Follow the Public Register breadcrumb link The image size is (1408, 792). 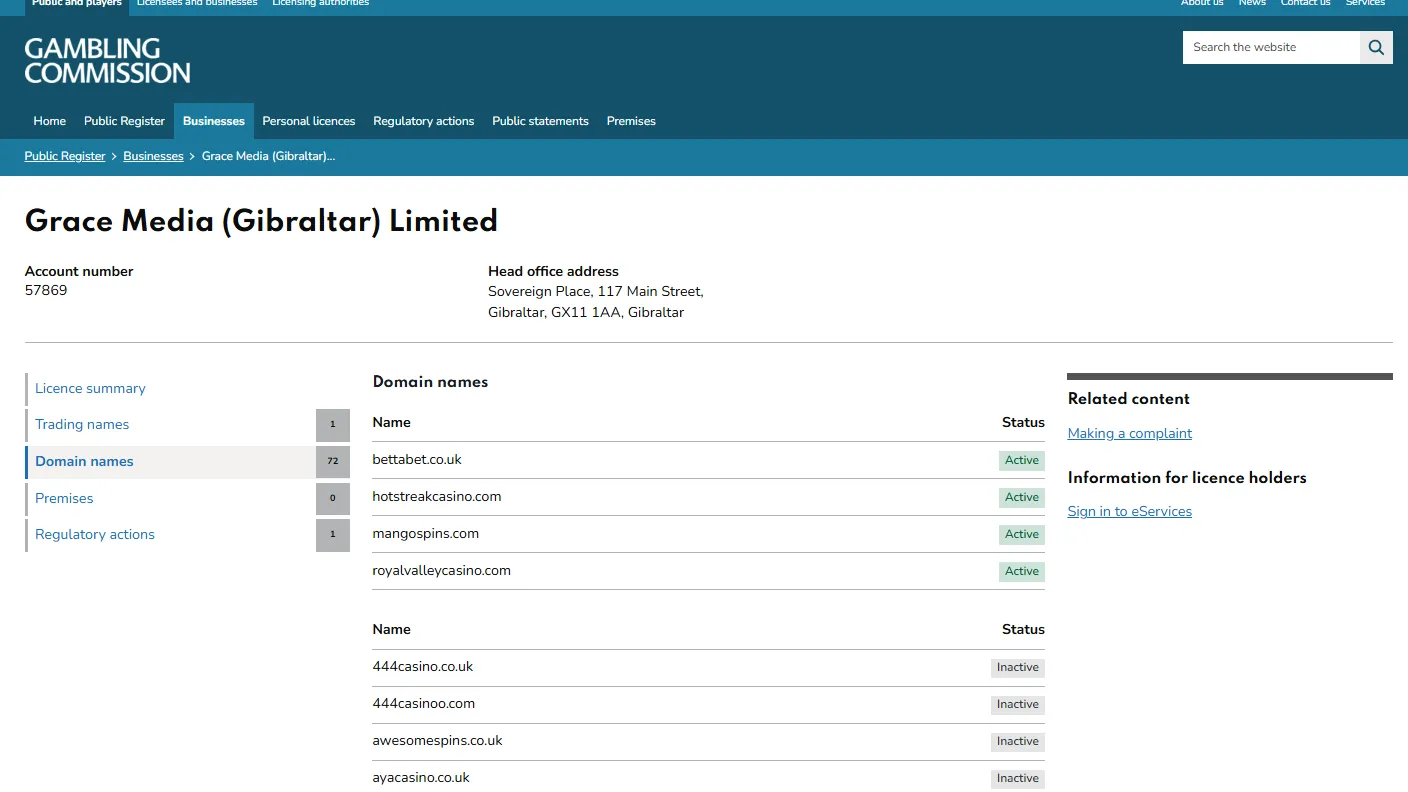65,156
